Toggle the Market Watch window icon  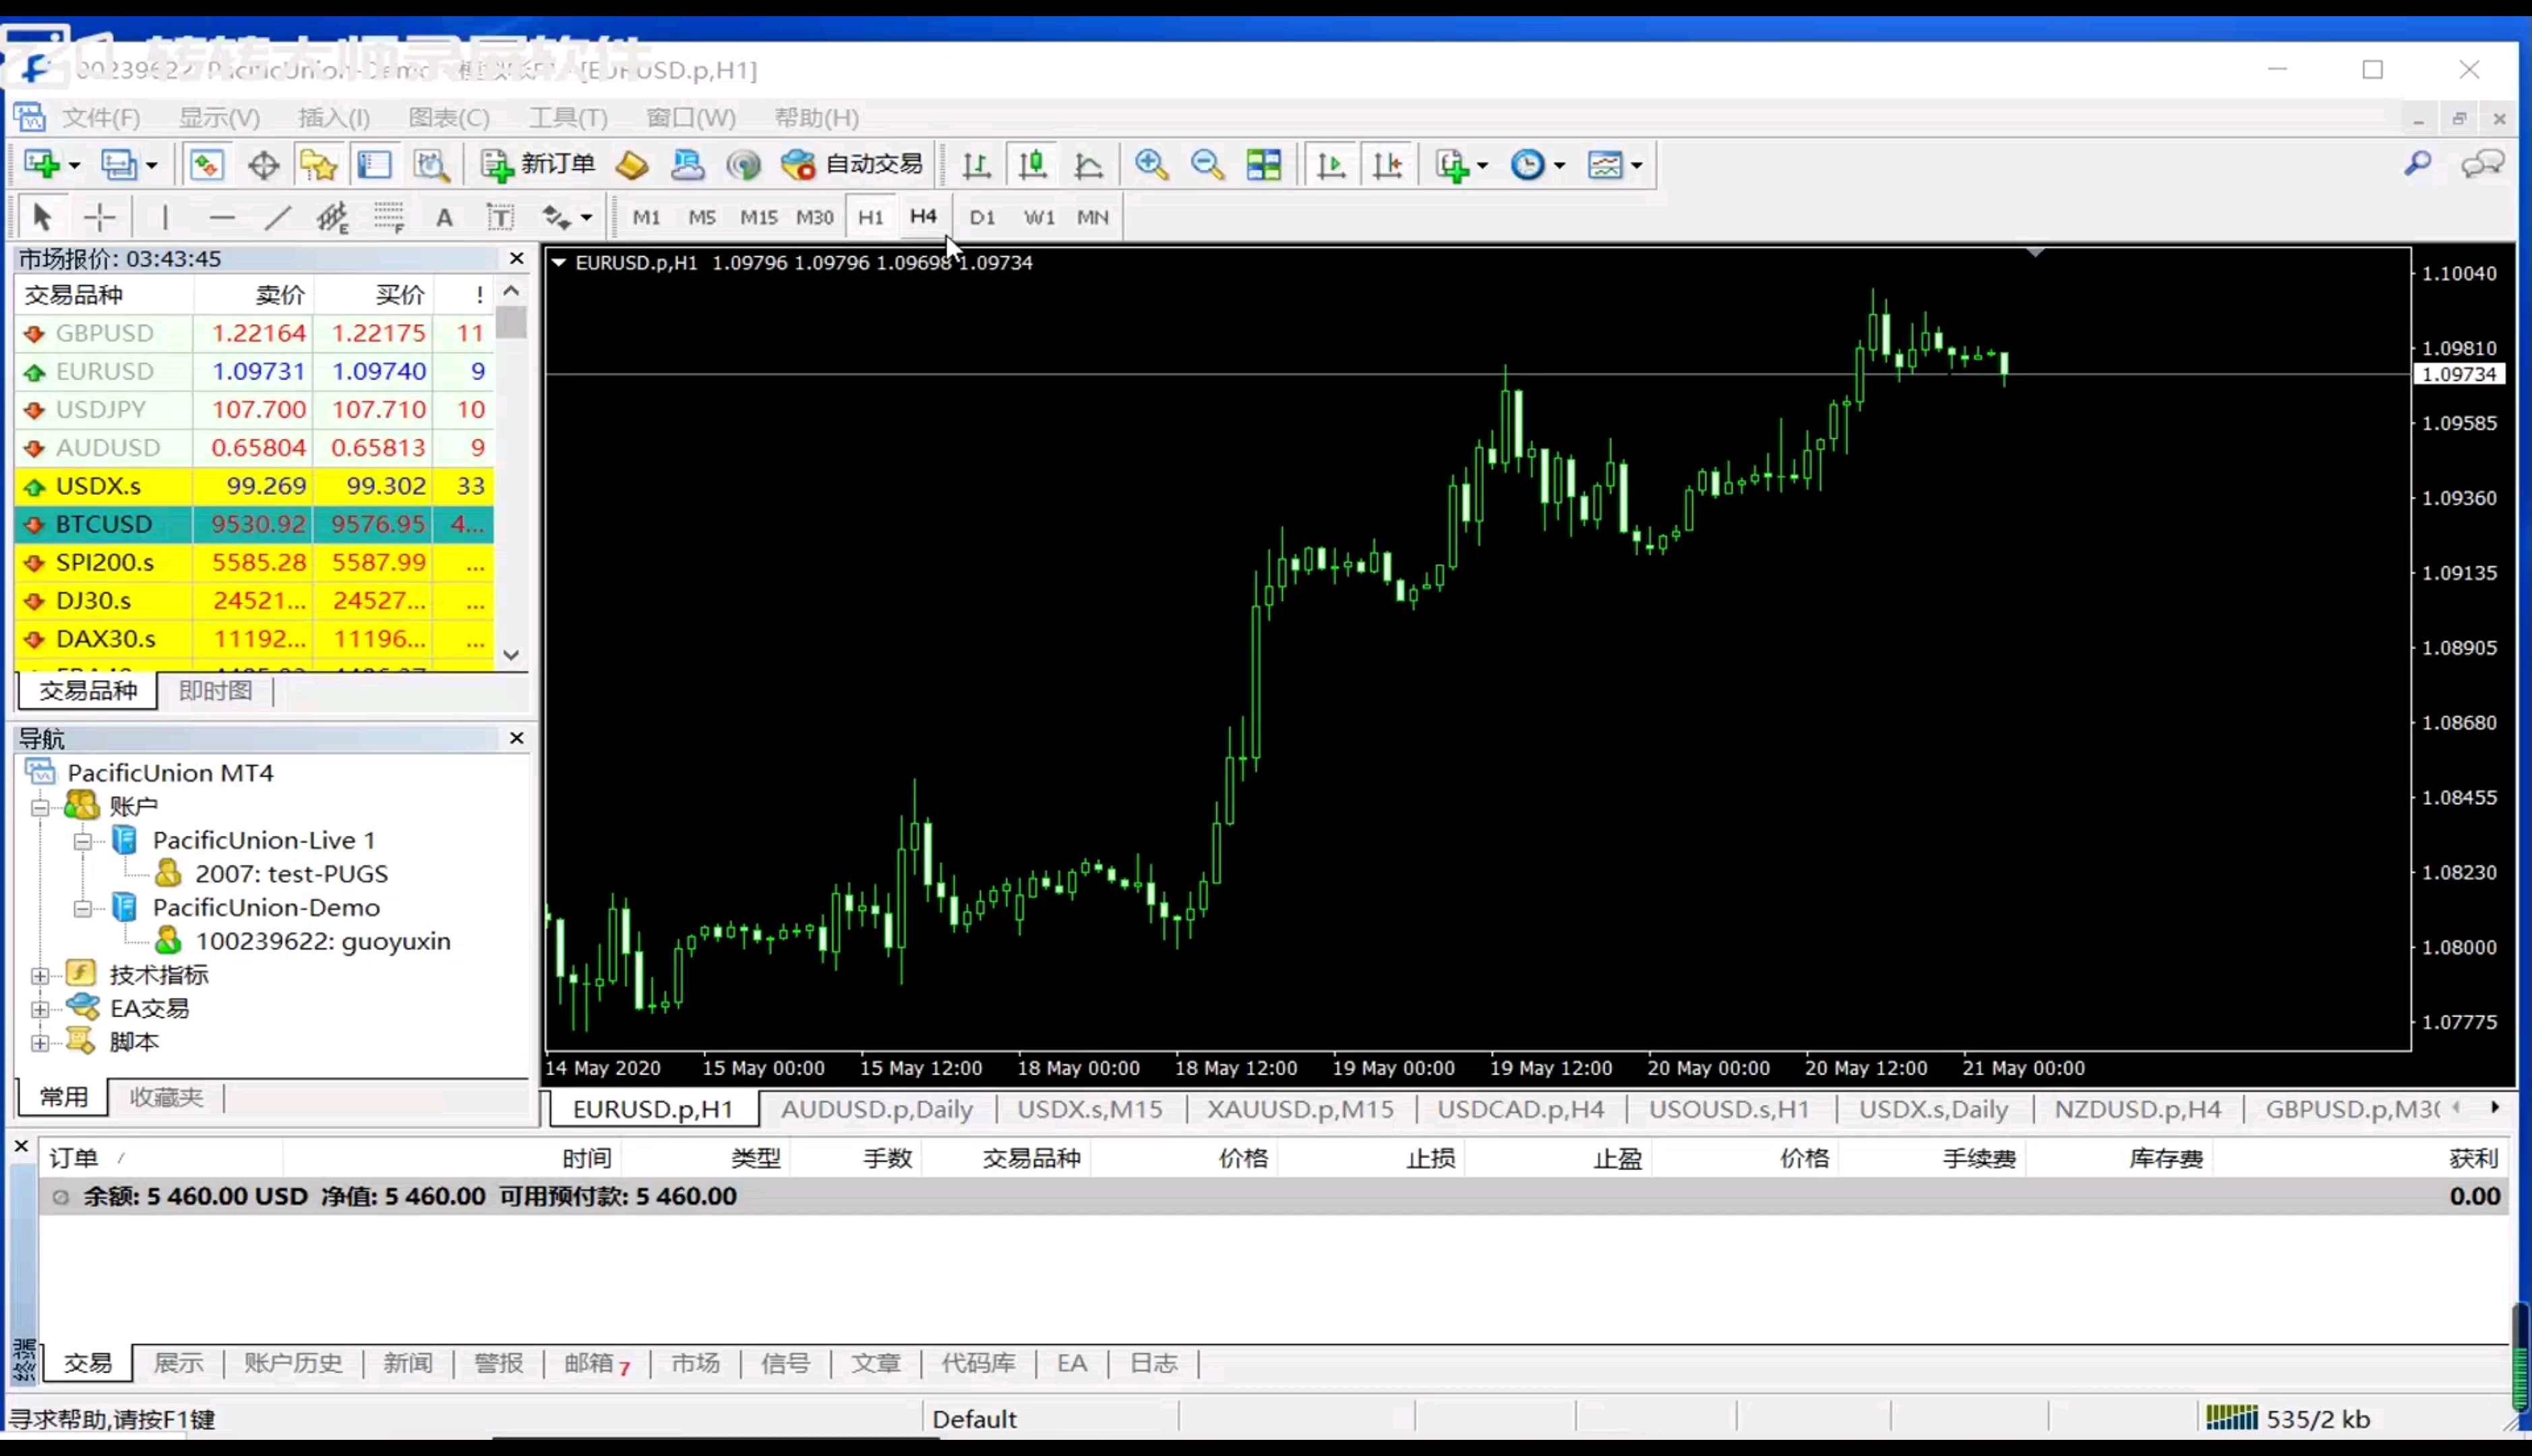click(206, 165)
